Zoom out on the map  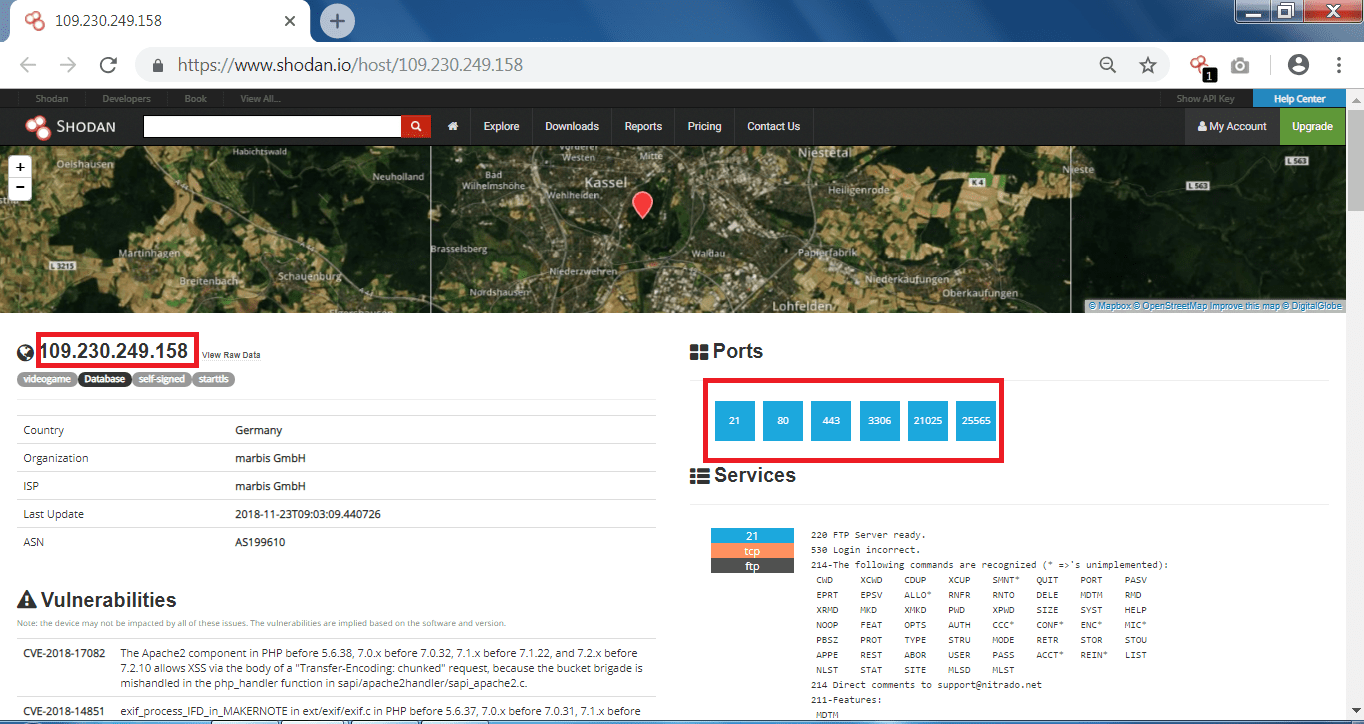(x=20, y=188)
